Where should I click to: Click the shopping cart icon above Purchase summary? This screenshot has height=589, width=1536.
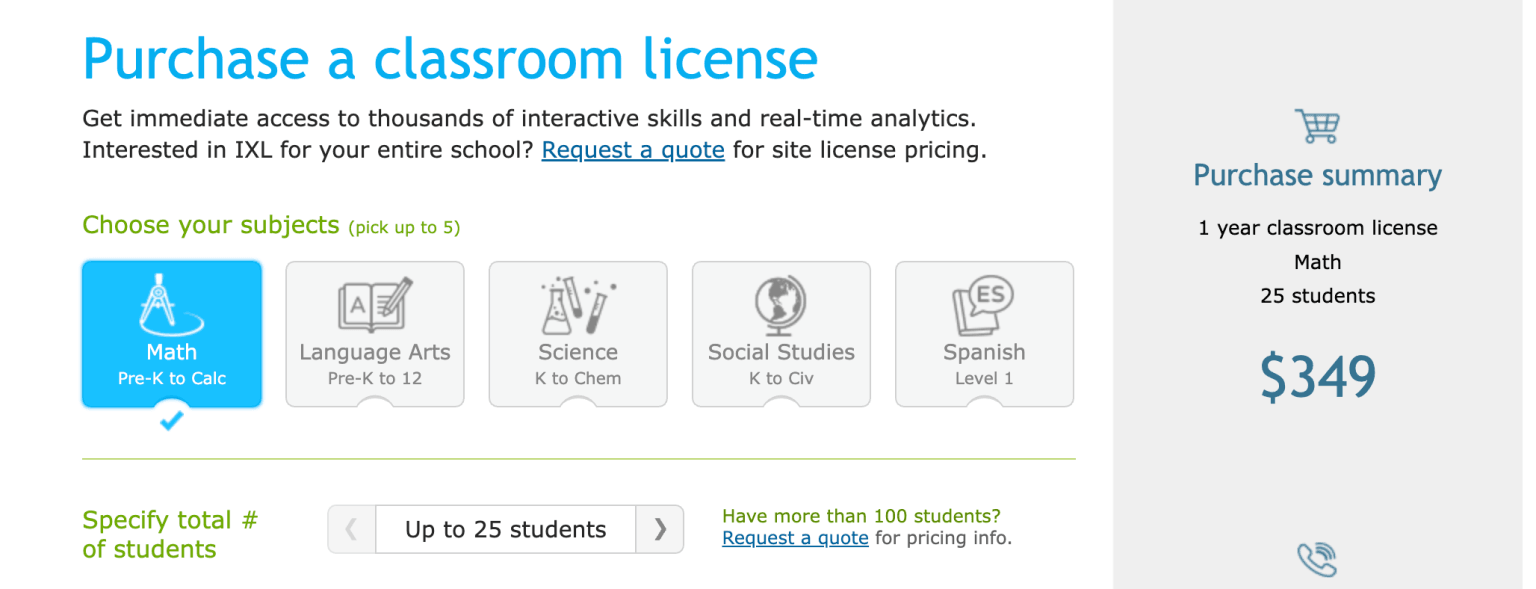[x=1318, y=125]
